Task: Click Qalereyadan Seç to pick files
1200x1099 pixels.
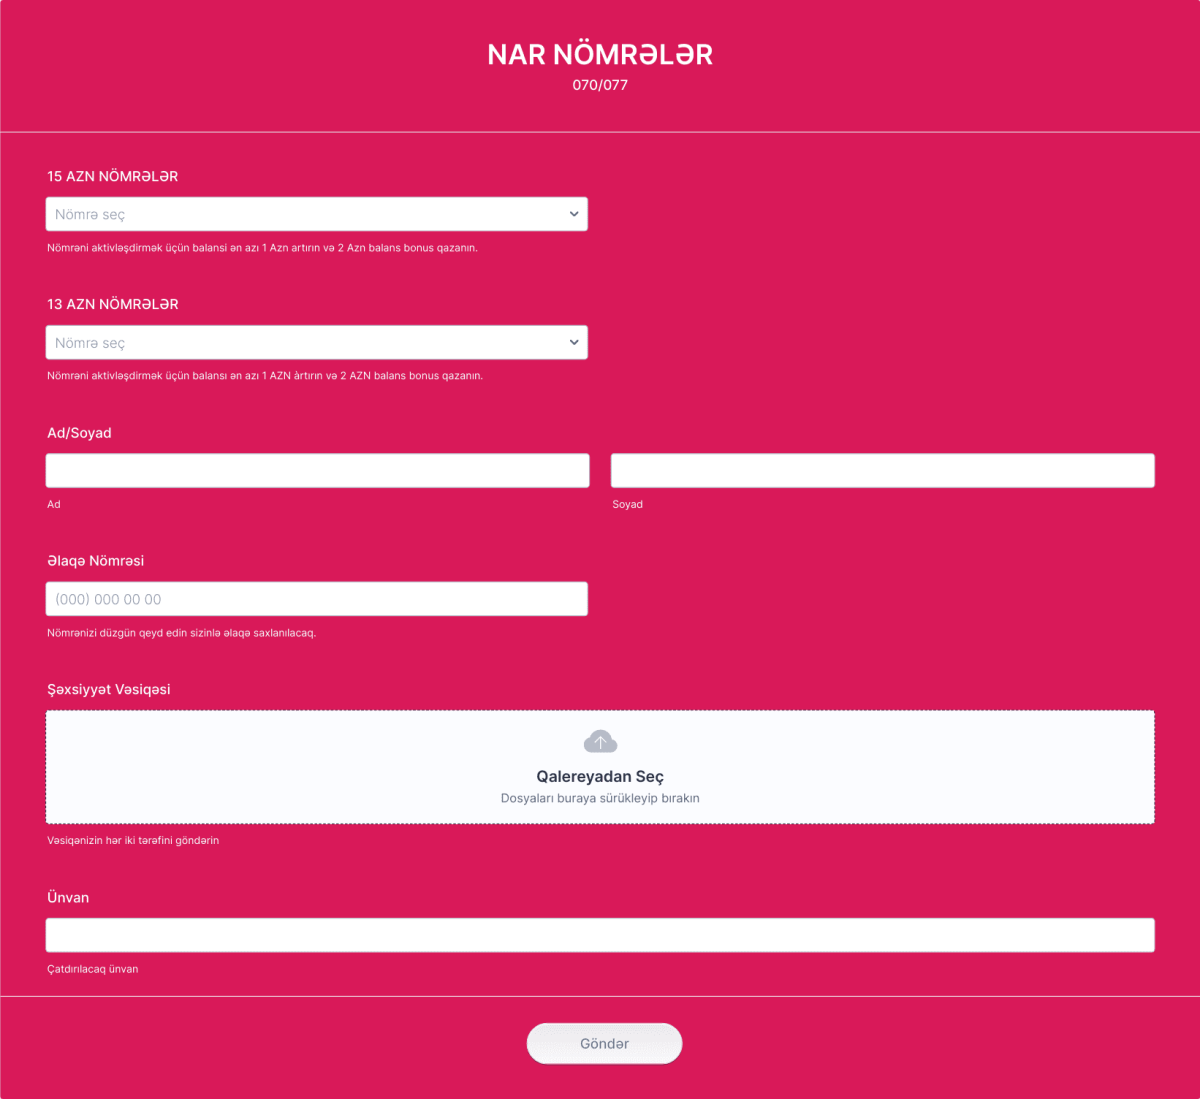Action: [x=600, y=776]
